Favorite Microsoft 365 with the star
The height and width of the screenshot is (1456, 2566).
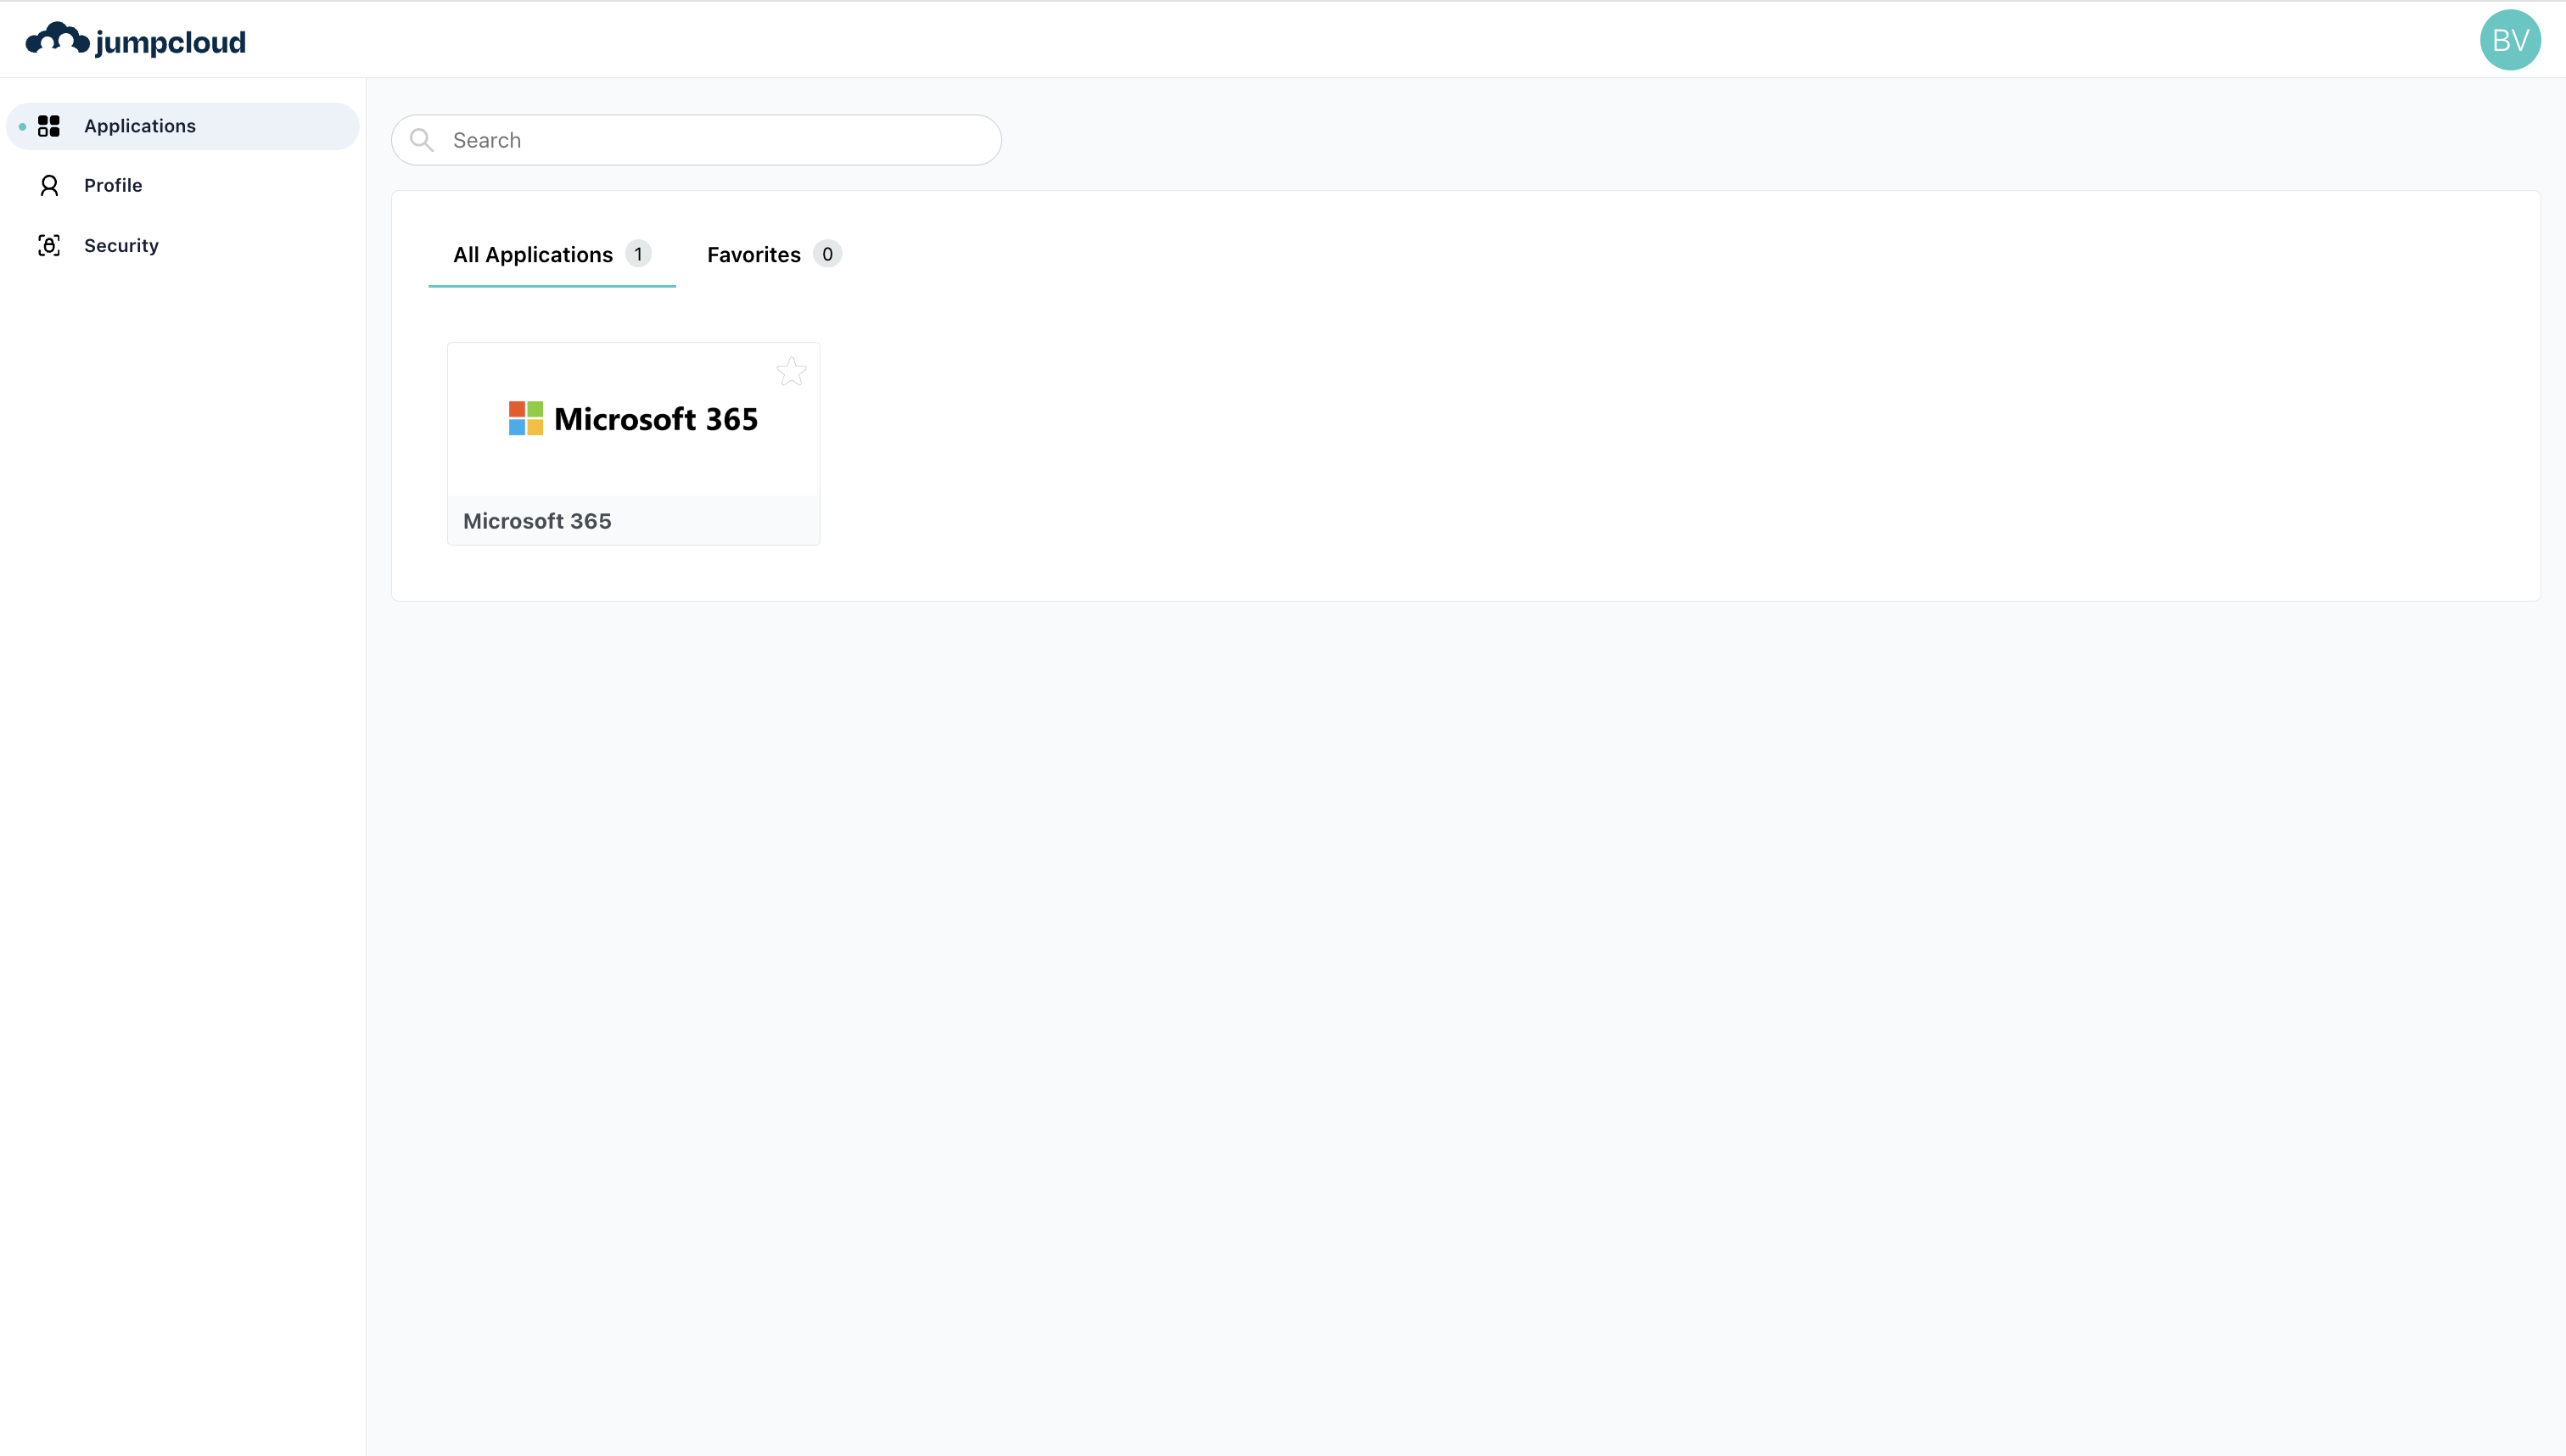pyautogui.click(x=791, y=372)
